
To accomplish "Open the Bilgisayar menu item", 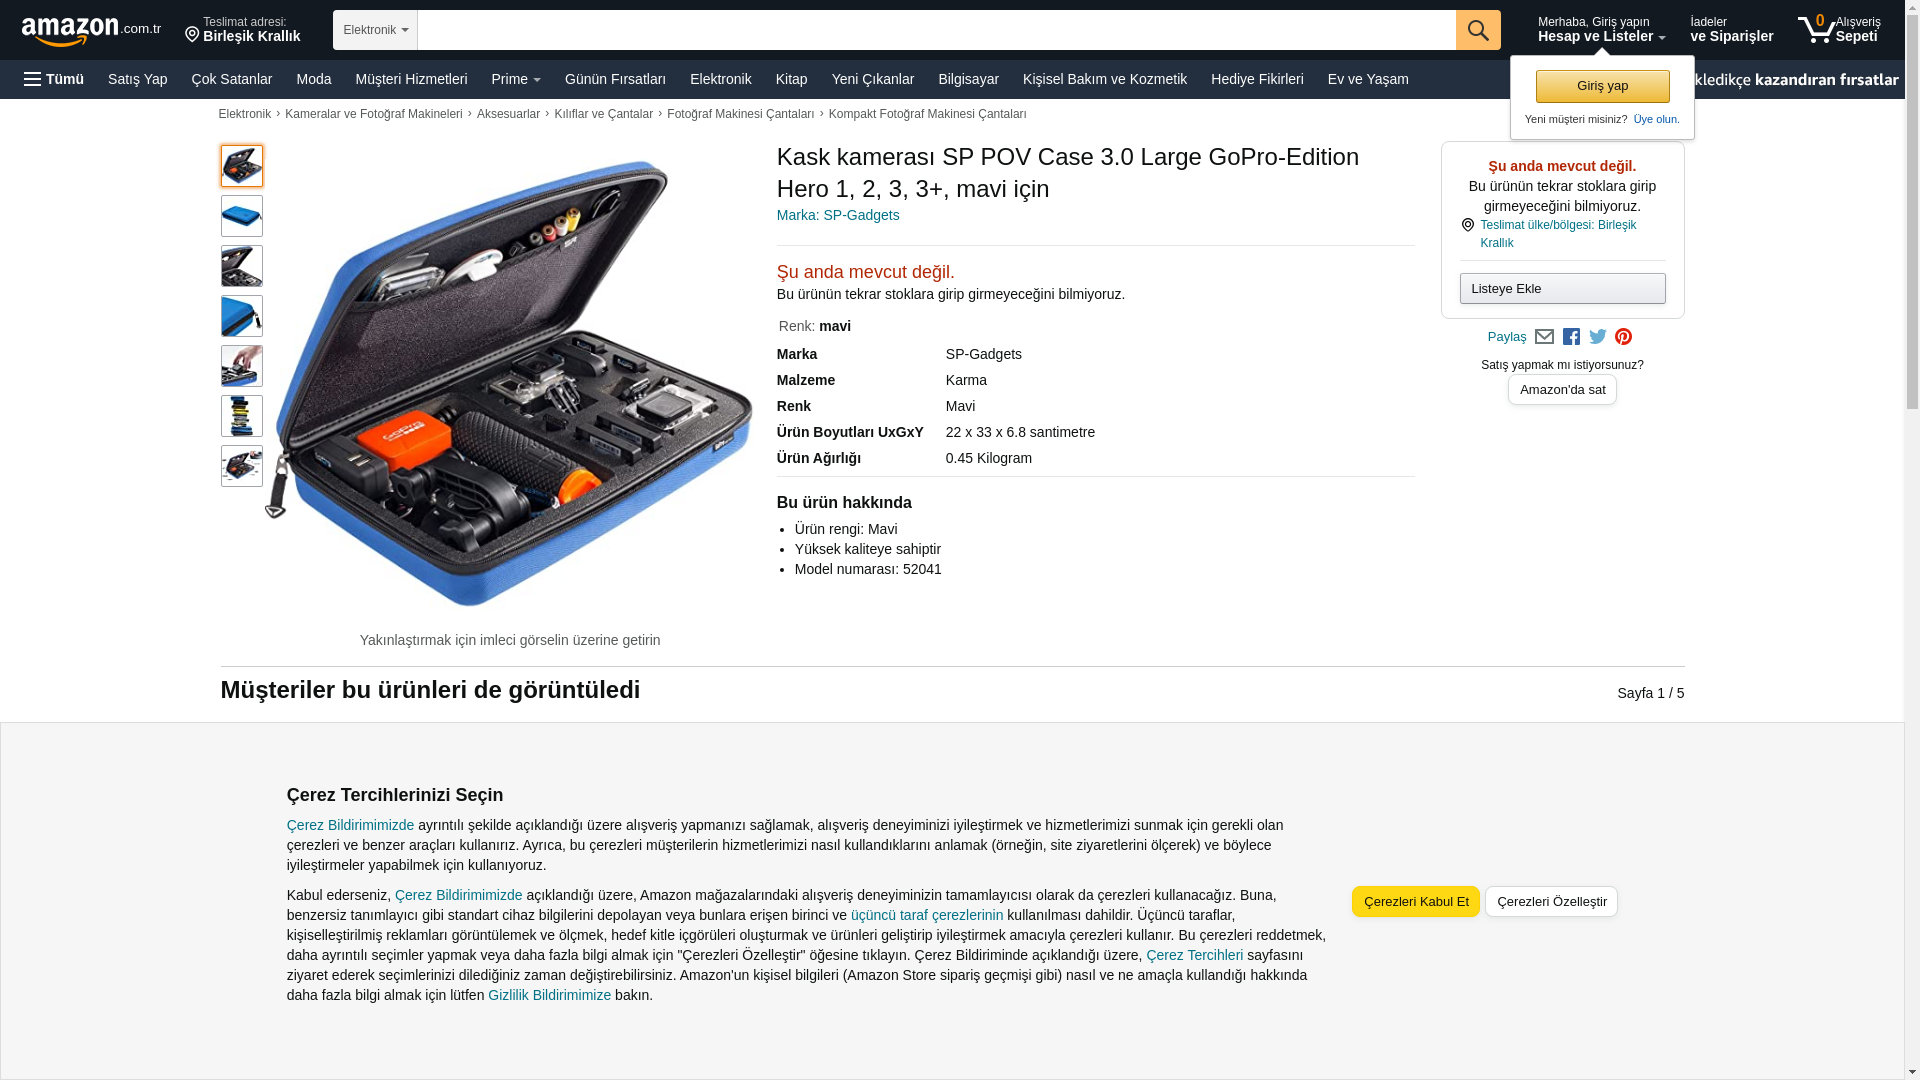I will point(968,79).
